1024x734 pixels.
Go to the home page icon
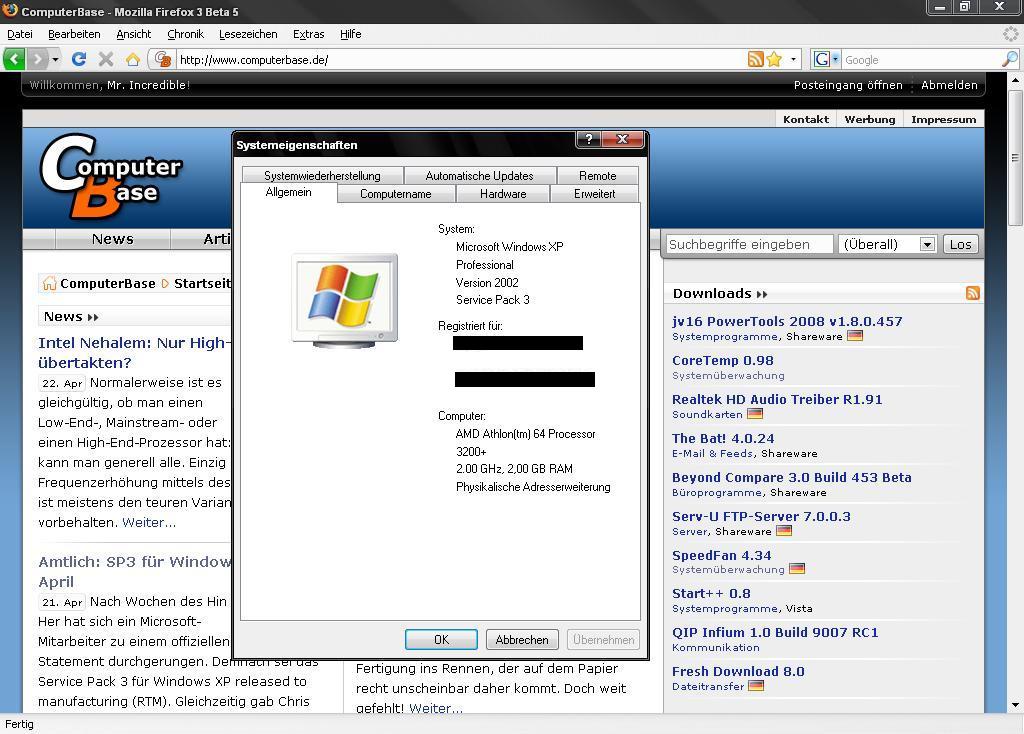[133, 59]
